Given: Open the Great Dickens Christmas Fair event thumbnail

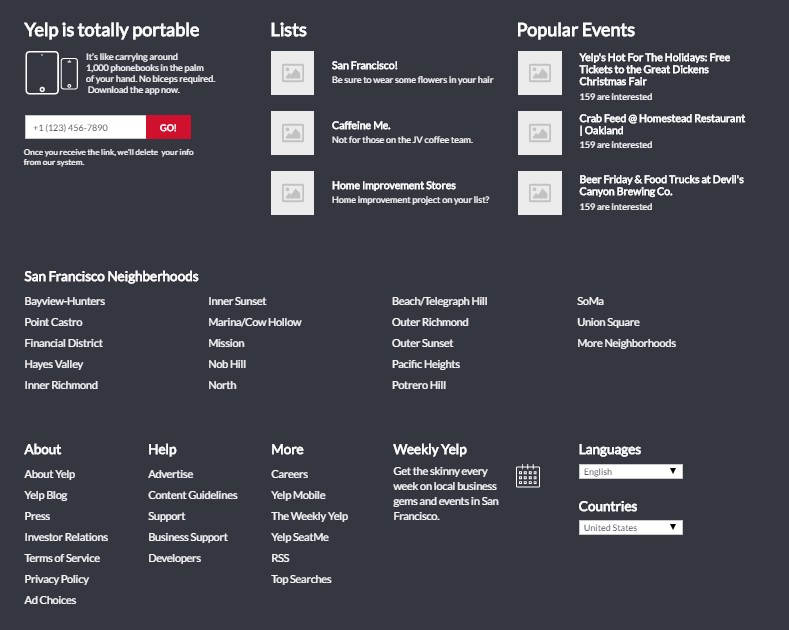Looking at the screenshot, I should tap(540, 73).
